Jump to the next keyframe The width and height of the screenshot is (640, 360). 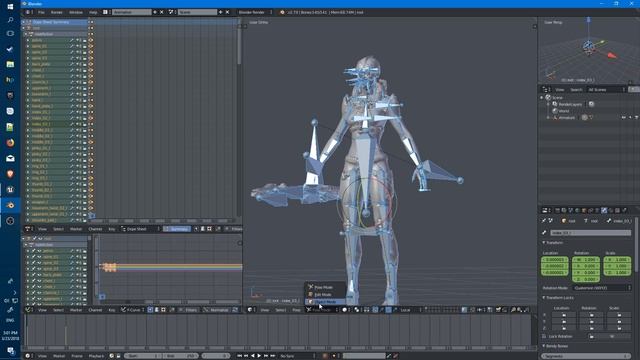tap(266, 356)
